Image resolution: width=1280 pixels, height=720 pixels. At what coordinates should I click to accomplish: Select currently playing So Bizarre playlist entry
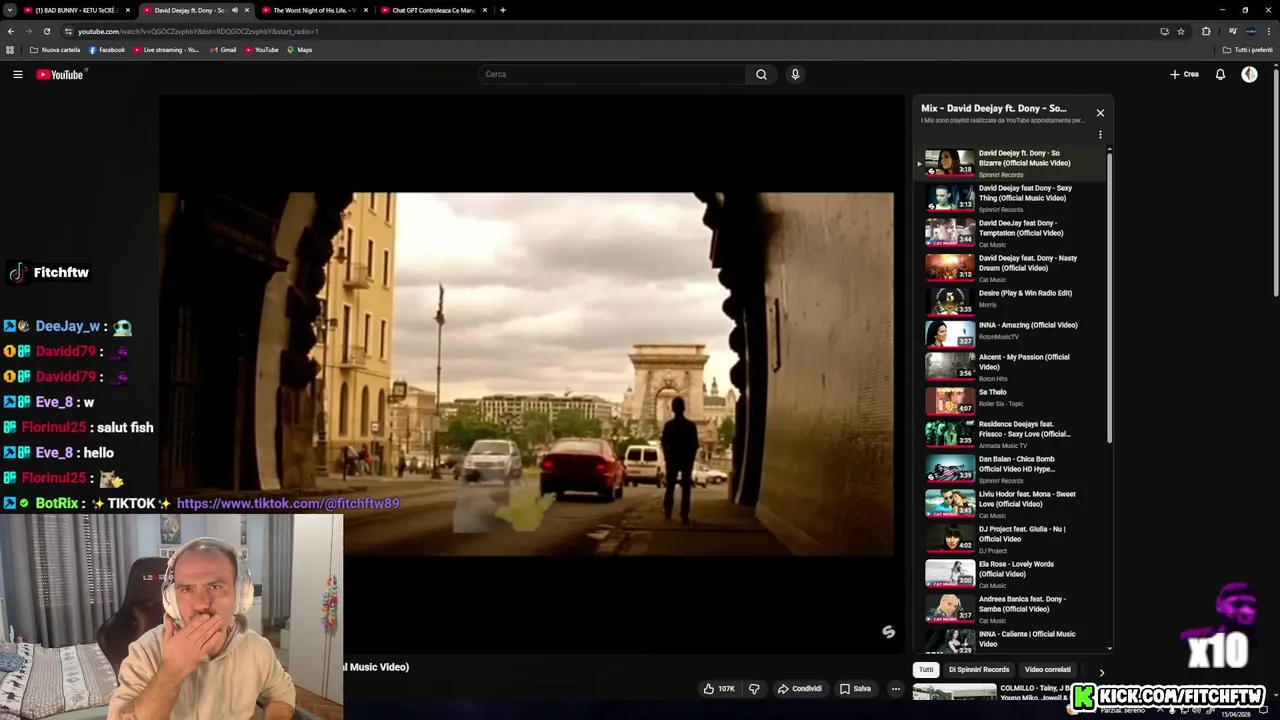point(1010,163)
